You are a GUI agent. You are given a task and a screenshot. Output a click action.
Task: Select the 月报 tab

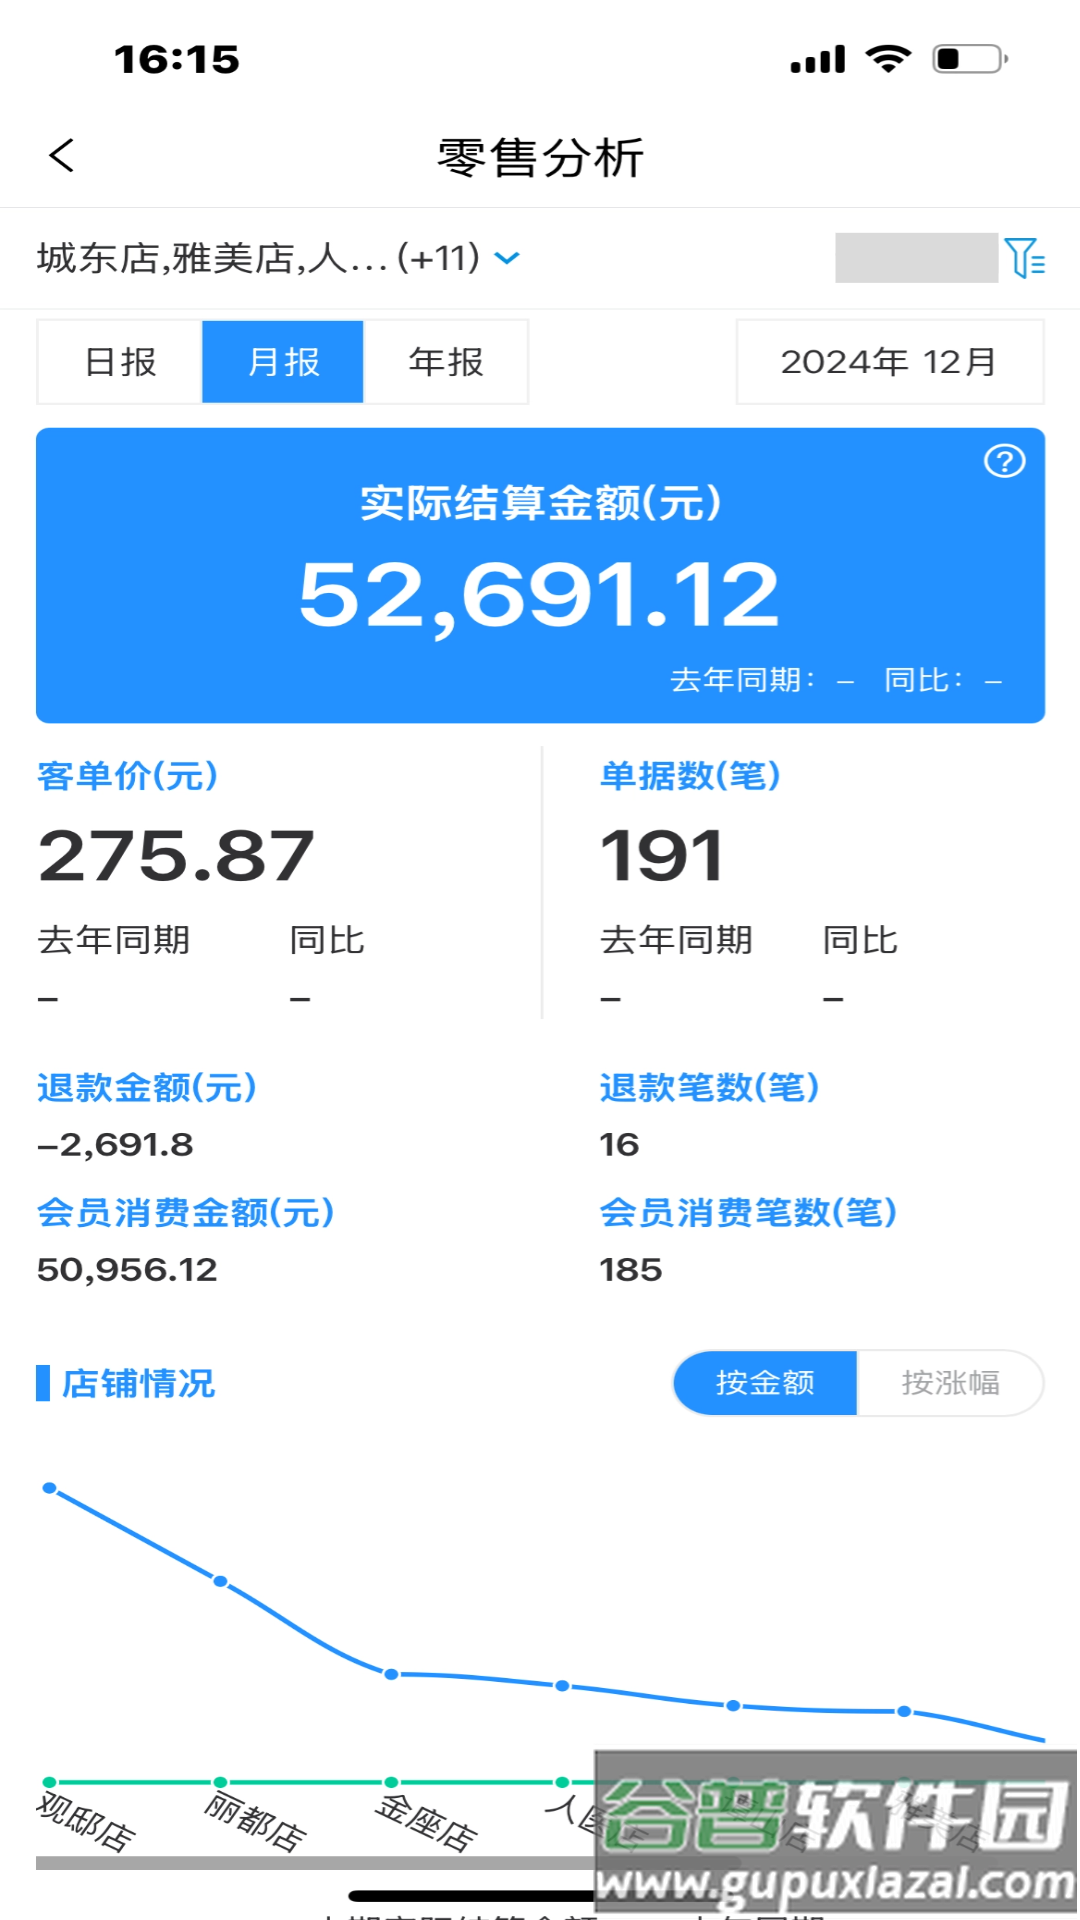pyautogui.click(x=283, y=362)
